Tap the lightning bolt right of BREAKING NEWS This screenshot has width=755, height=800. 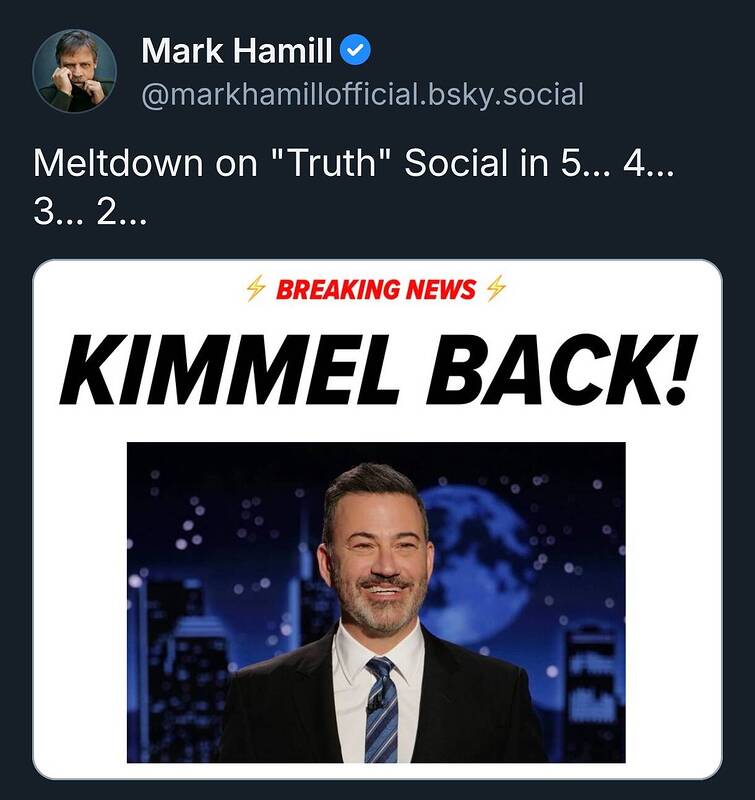[x=495, y=290]
